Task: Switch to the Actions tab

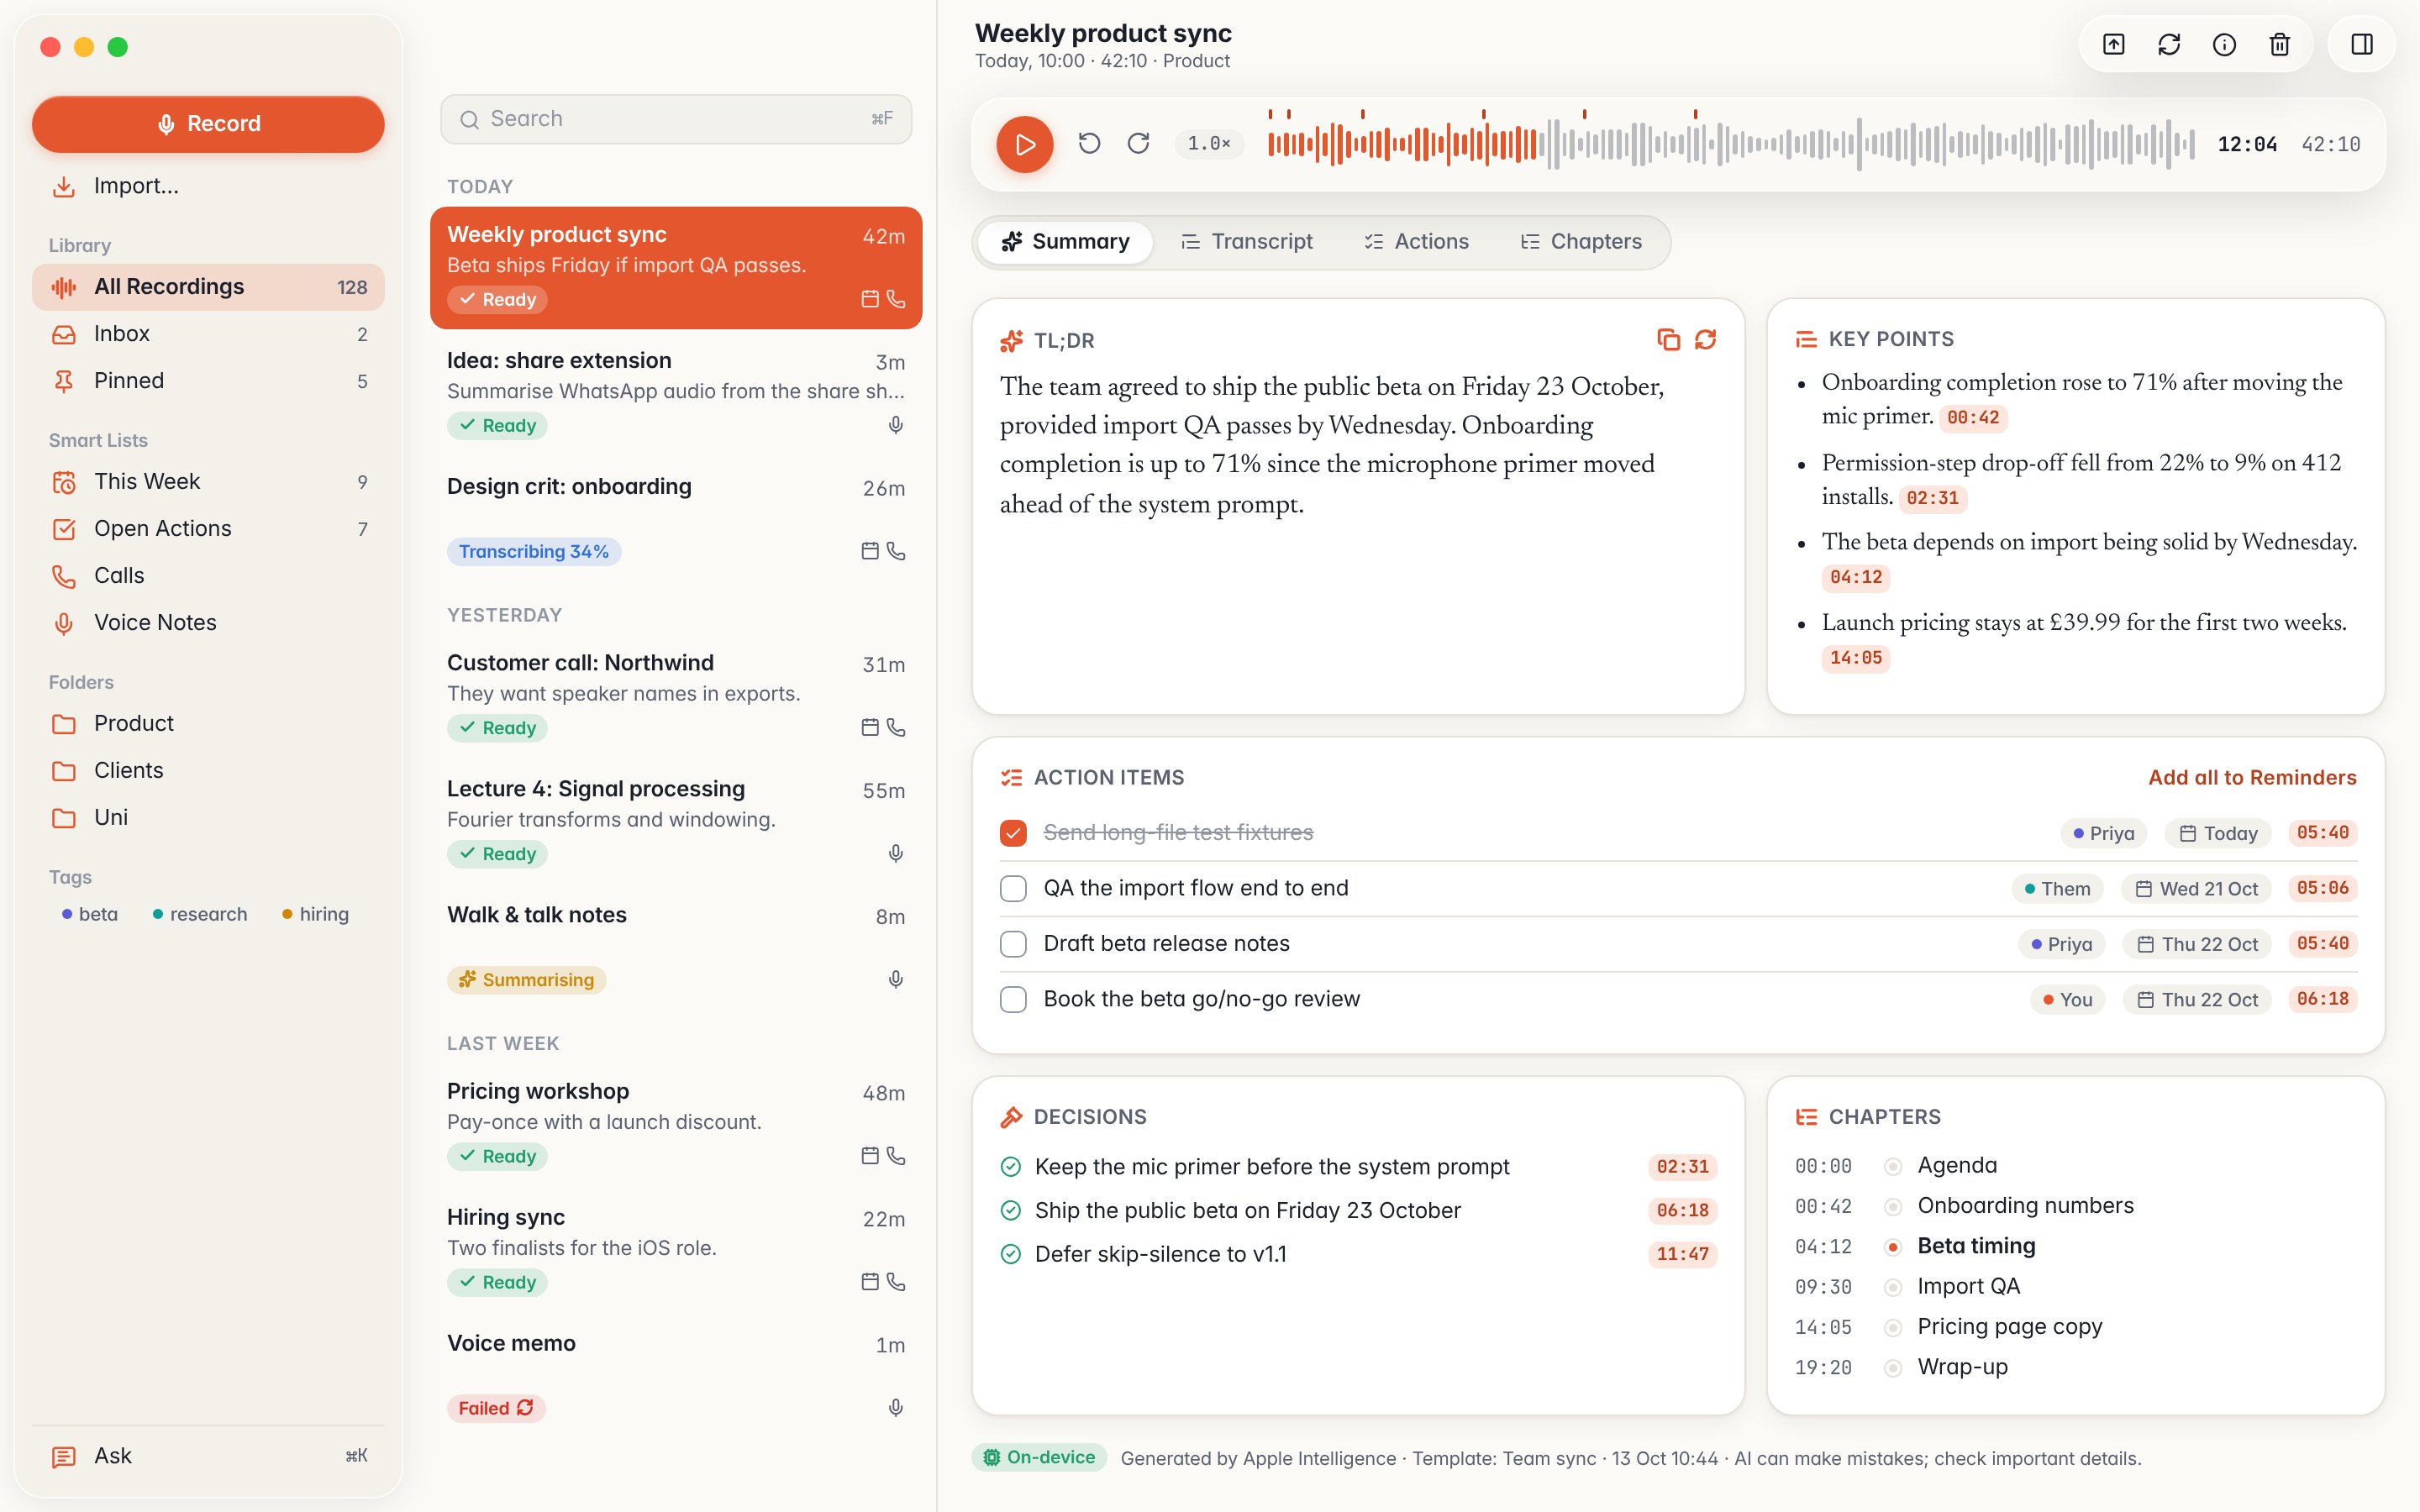Action: click(1417, 242)
